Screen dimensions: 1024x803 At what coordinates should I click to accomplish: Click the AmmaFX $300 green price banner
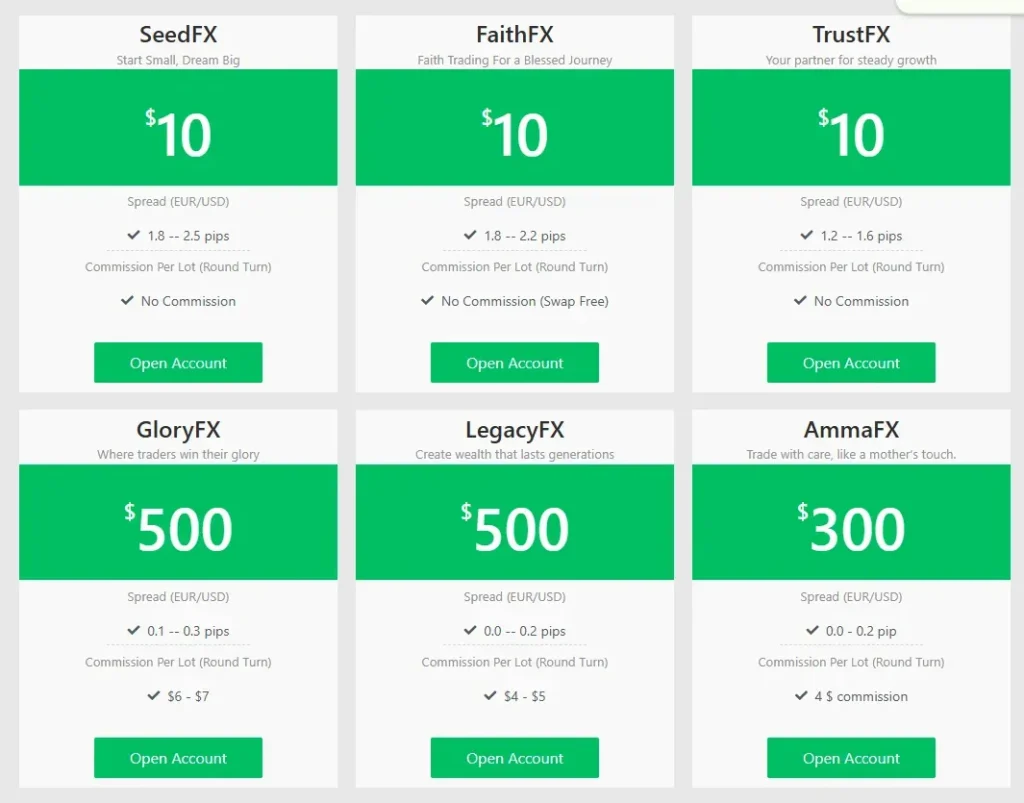pyautogui.click(x=851, y=523)
